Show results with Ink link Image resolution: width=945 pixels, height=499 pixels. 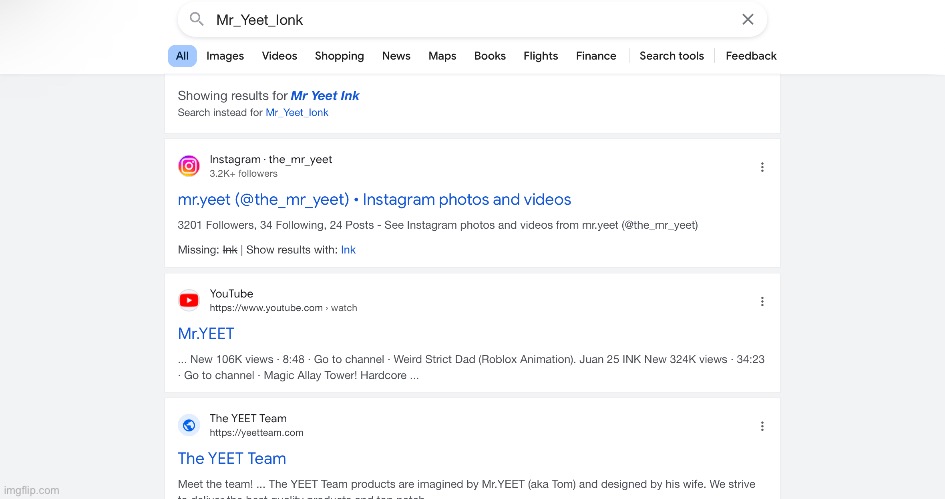348,250
